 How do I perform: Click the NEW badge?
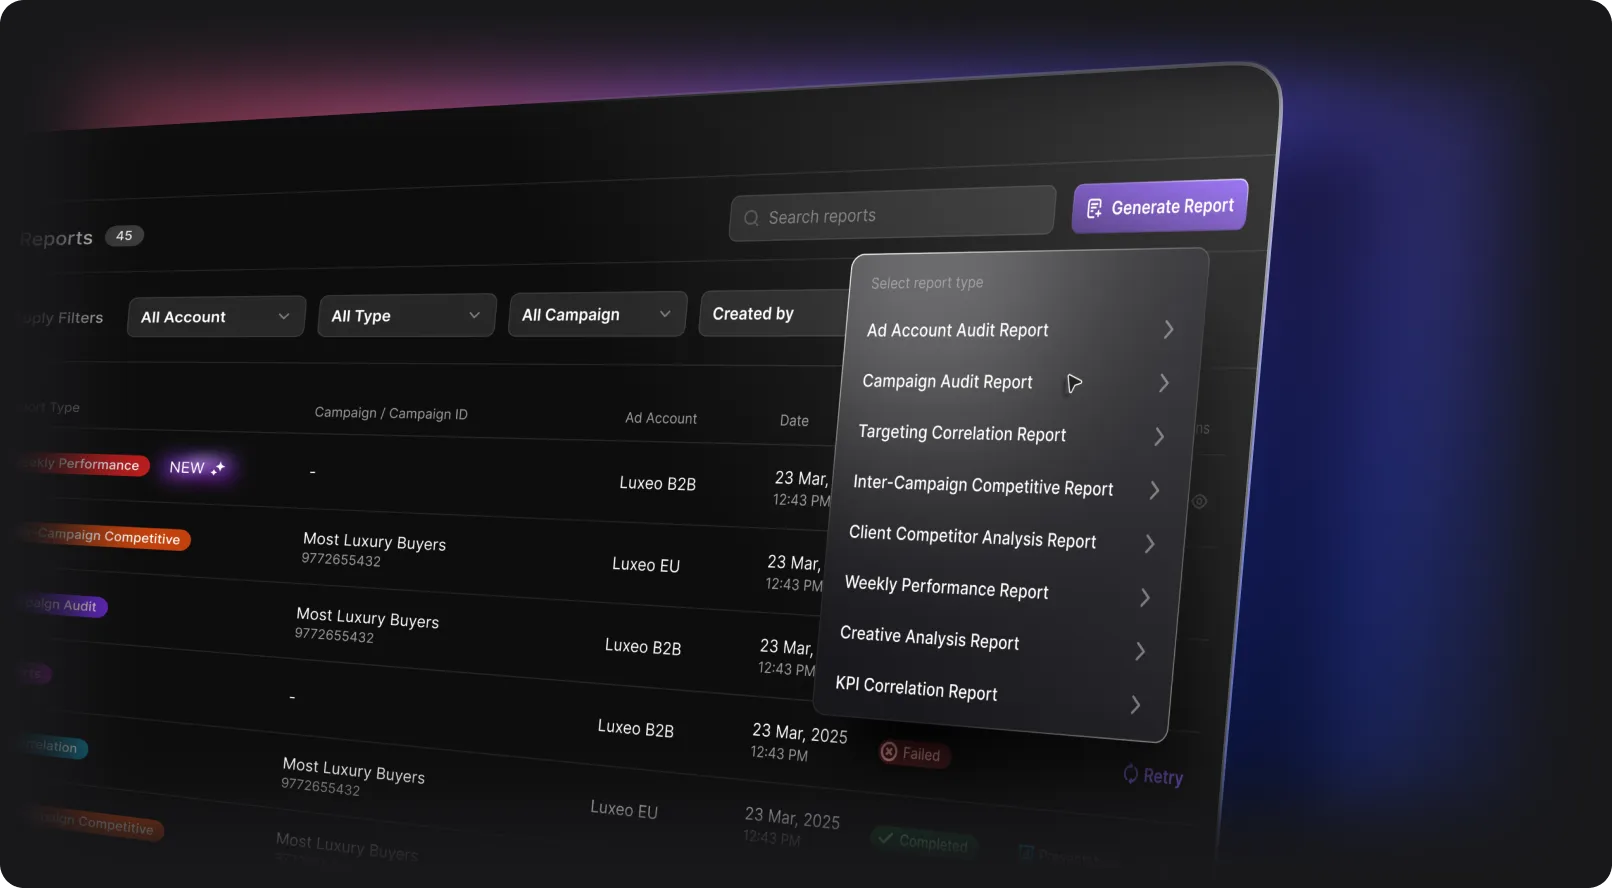(197, 467)
